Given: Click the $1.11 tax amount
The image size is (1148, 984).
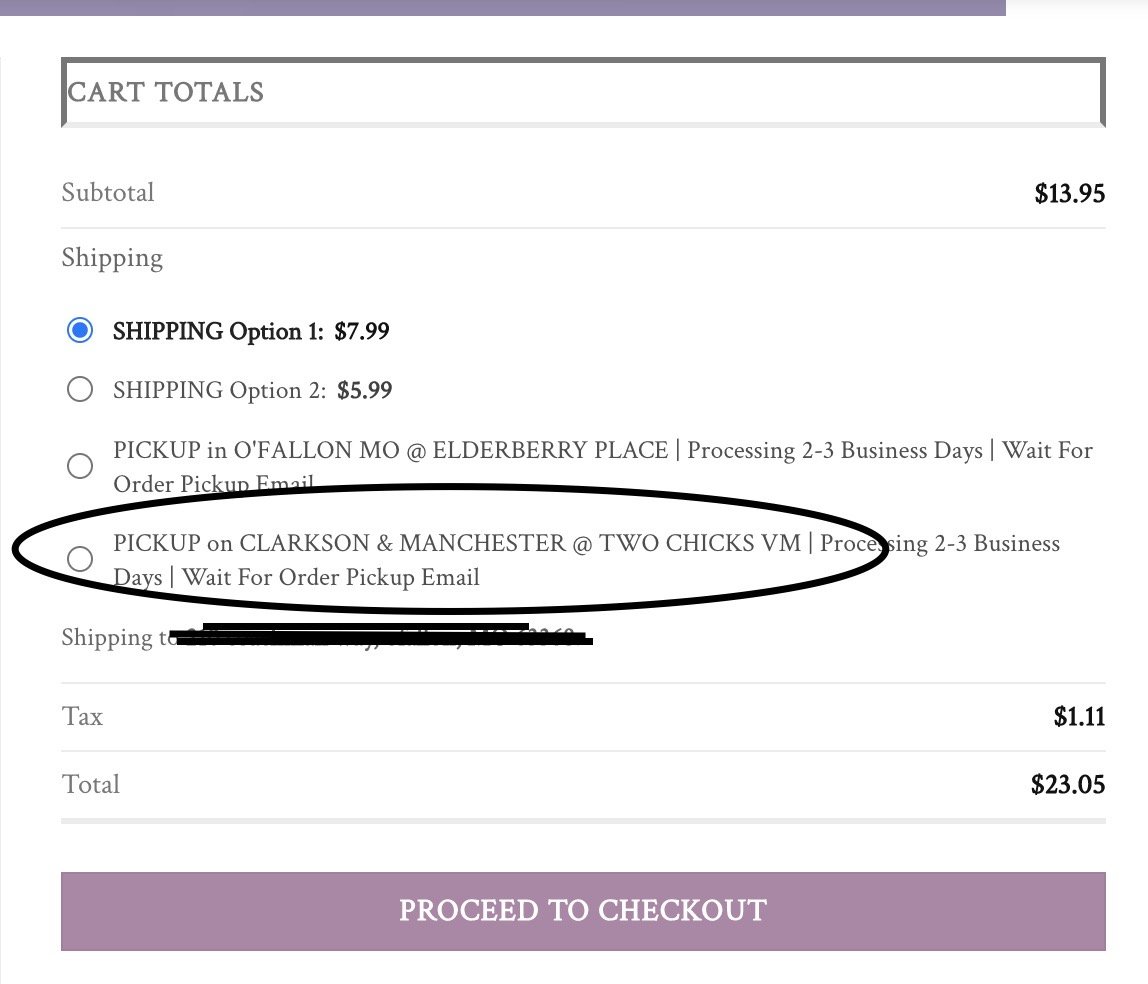Looking at the screenshot, I should tap(1079, 717).
